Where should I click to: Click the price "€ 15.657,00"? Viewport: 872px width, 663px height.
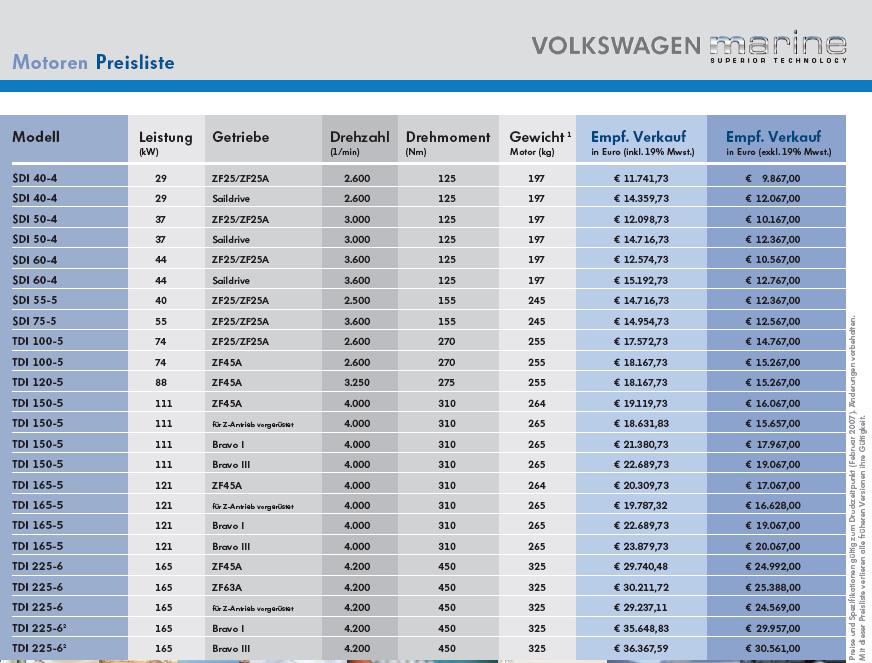click(x=772, y=423)
